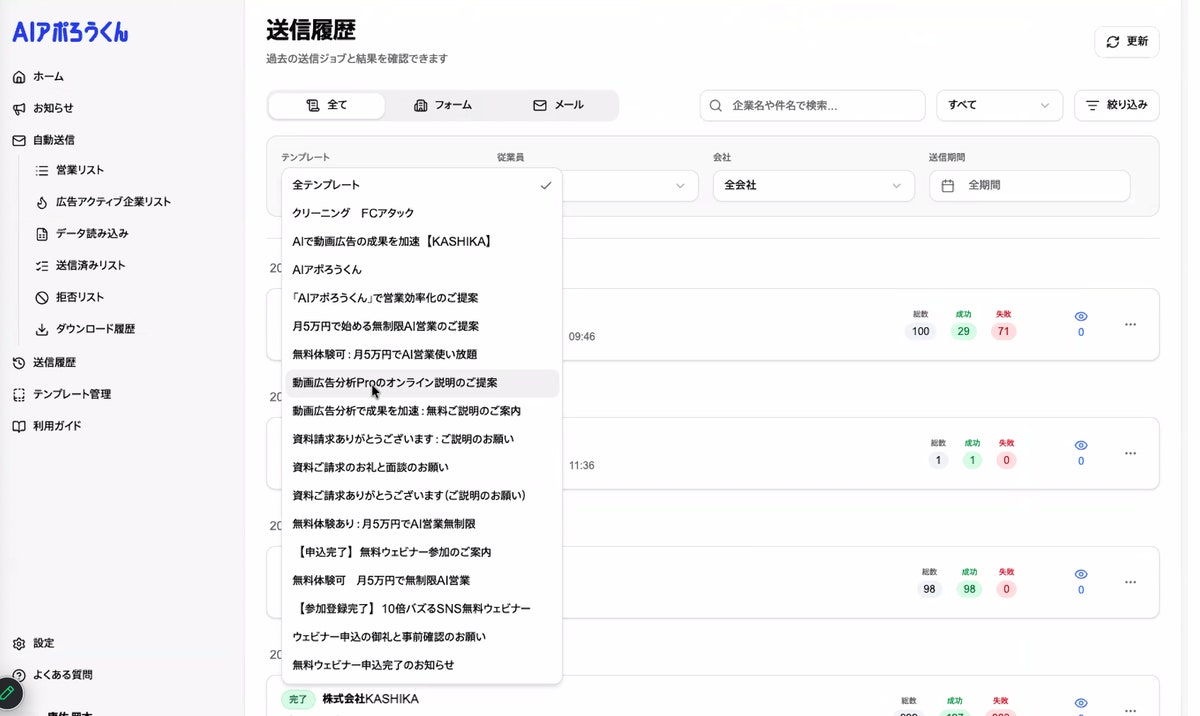The width and height of the screenshot is (1200, 716).
Task: Click the green pencil edit icon
Action: (6, 693)
